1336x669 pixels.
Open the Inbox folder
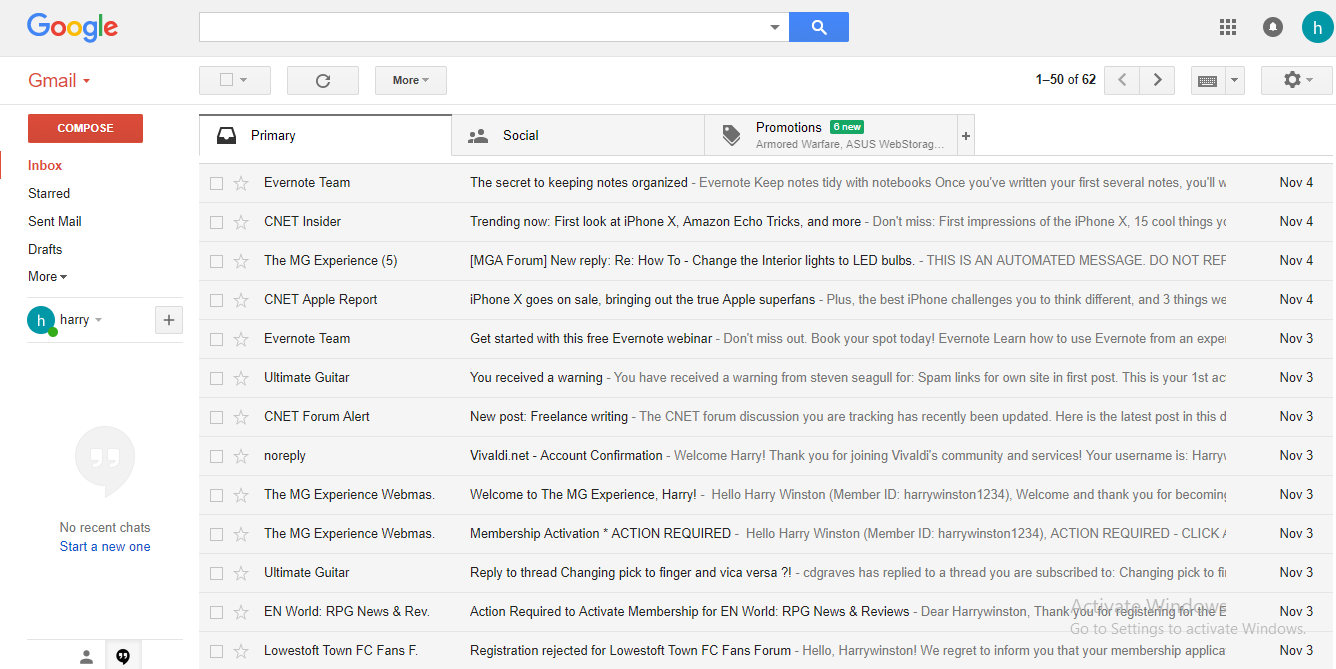tap(45, 166)
